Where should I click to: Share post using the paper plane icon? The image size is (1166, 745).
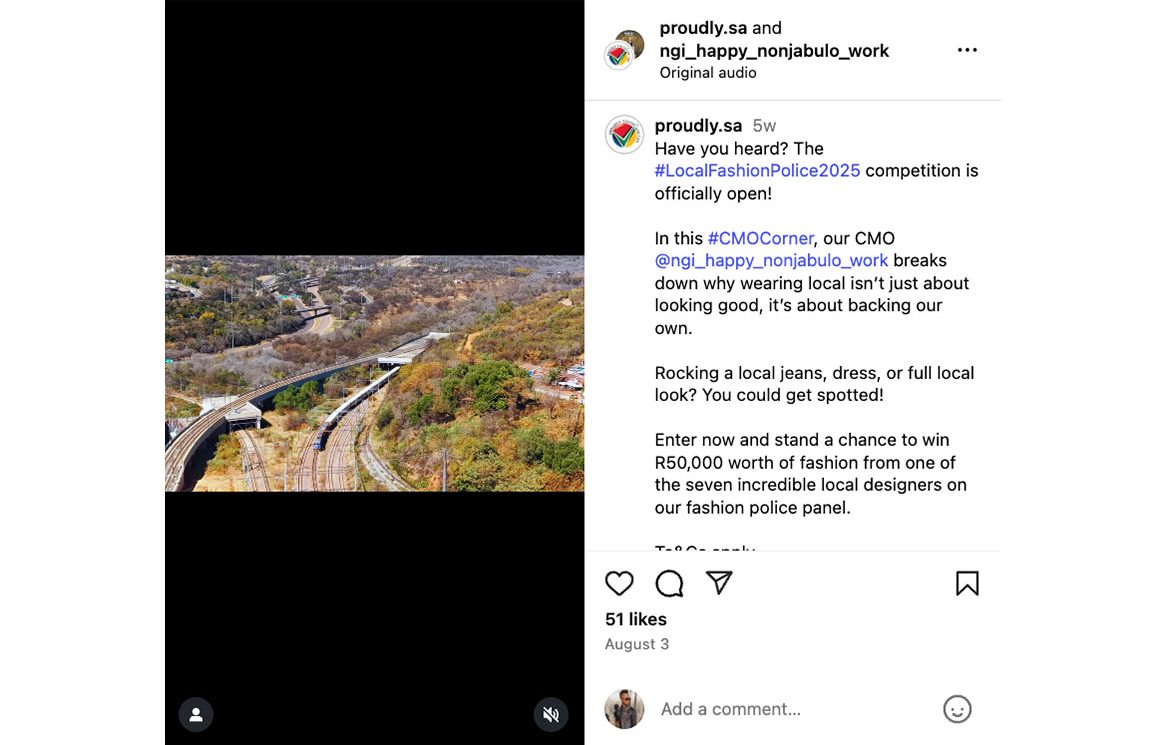coord(719,583)
